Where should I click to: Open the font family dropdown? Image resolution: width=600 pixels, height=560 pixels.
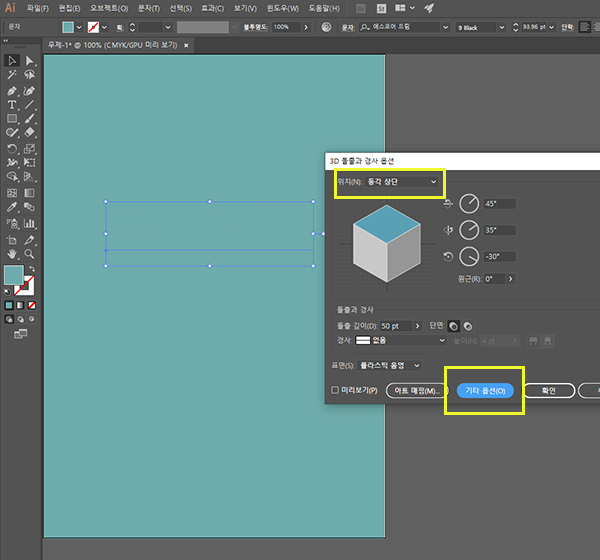pos(445,27)
